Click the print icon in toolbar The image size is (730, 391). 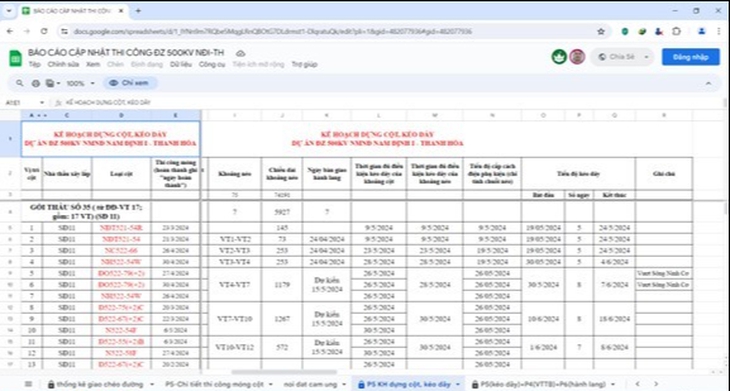[35, 83]
